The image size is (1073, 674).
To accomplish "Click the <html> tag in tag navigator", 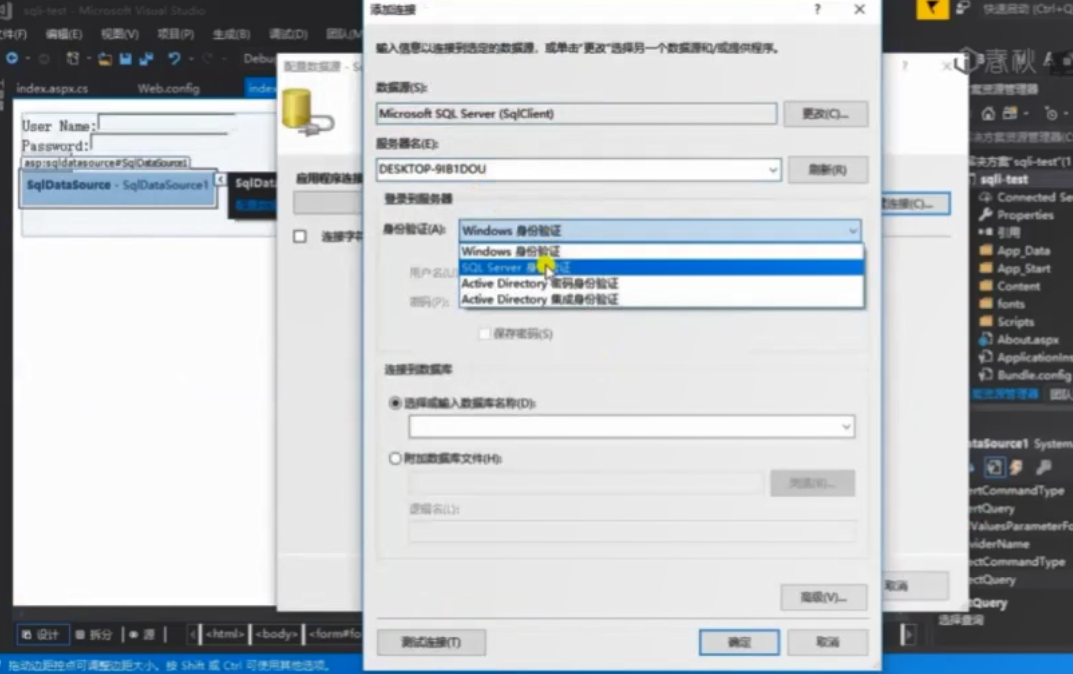I will [x=225, y=634].
